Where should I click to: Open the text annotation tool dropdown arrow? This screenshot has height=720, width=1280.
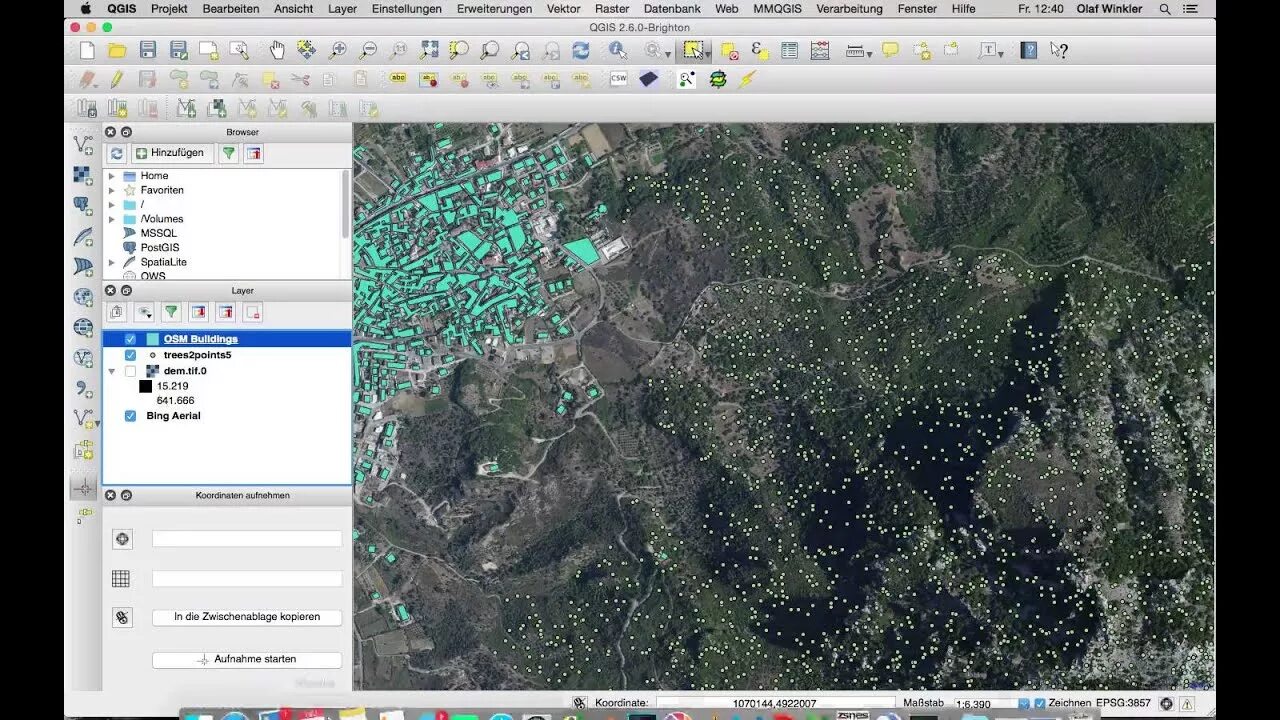click(x=1001, y=52)
